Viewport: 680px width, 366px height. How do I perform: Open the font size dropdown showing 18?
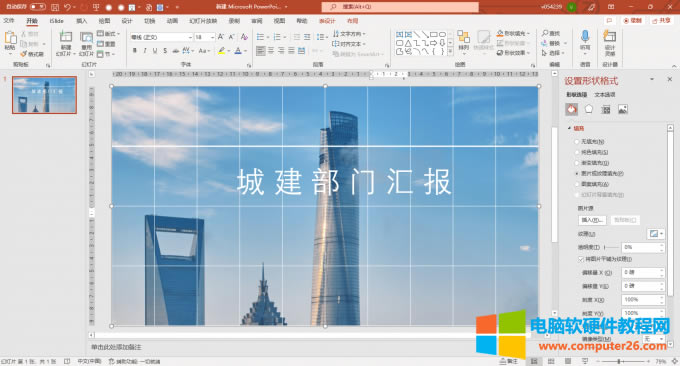point(204,37)
